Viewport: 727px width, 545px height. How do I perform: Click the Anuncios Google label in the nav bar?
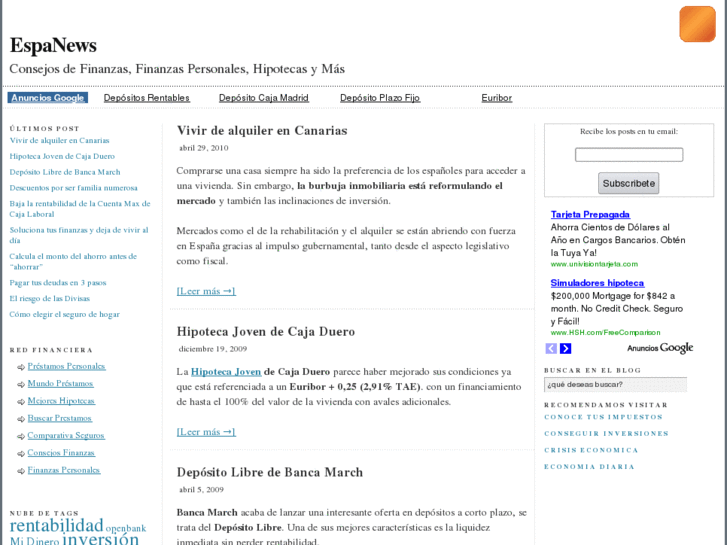[x=47, y=98]
